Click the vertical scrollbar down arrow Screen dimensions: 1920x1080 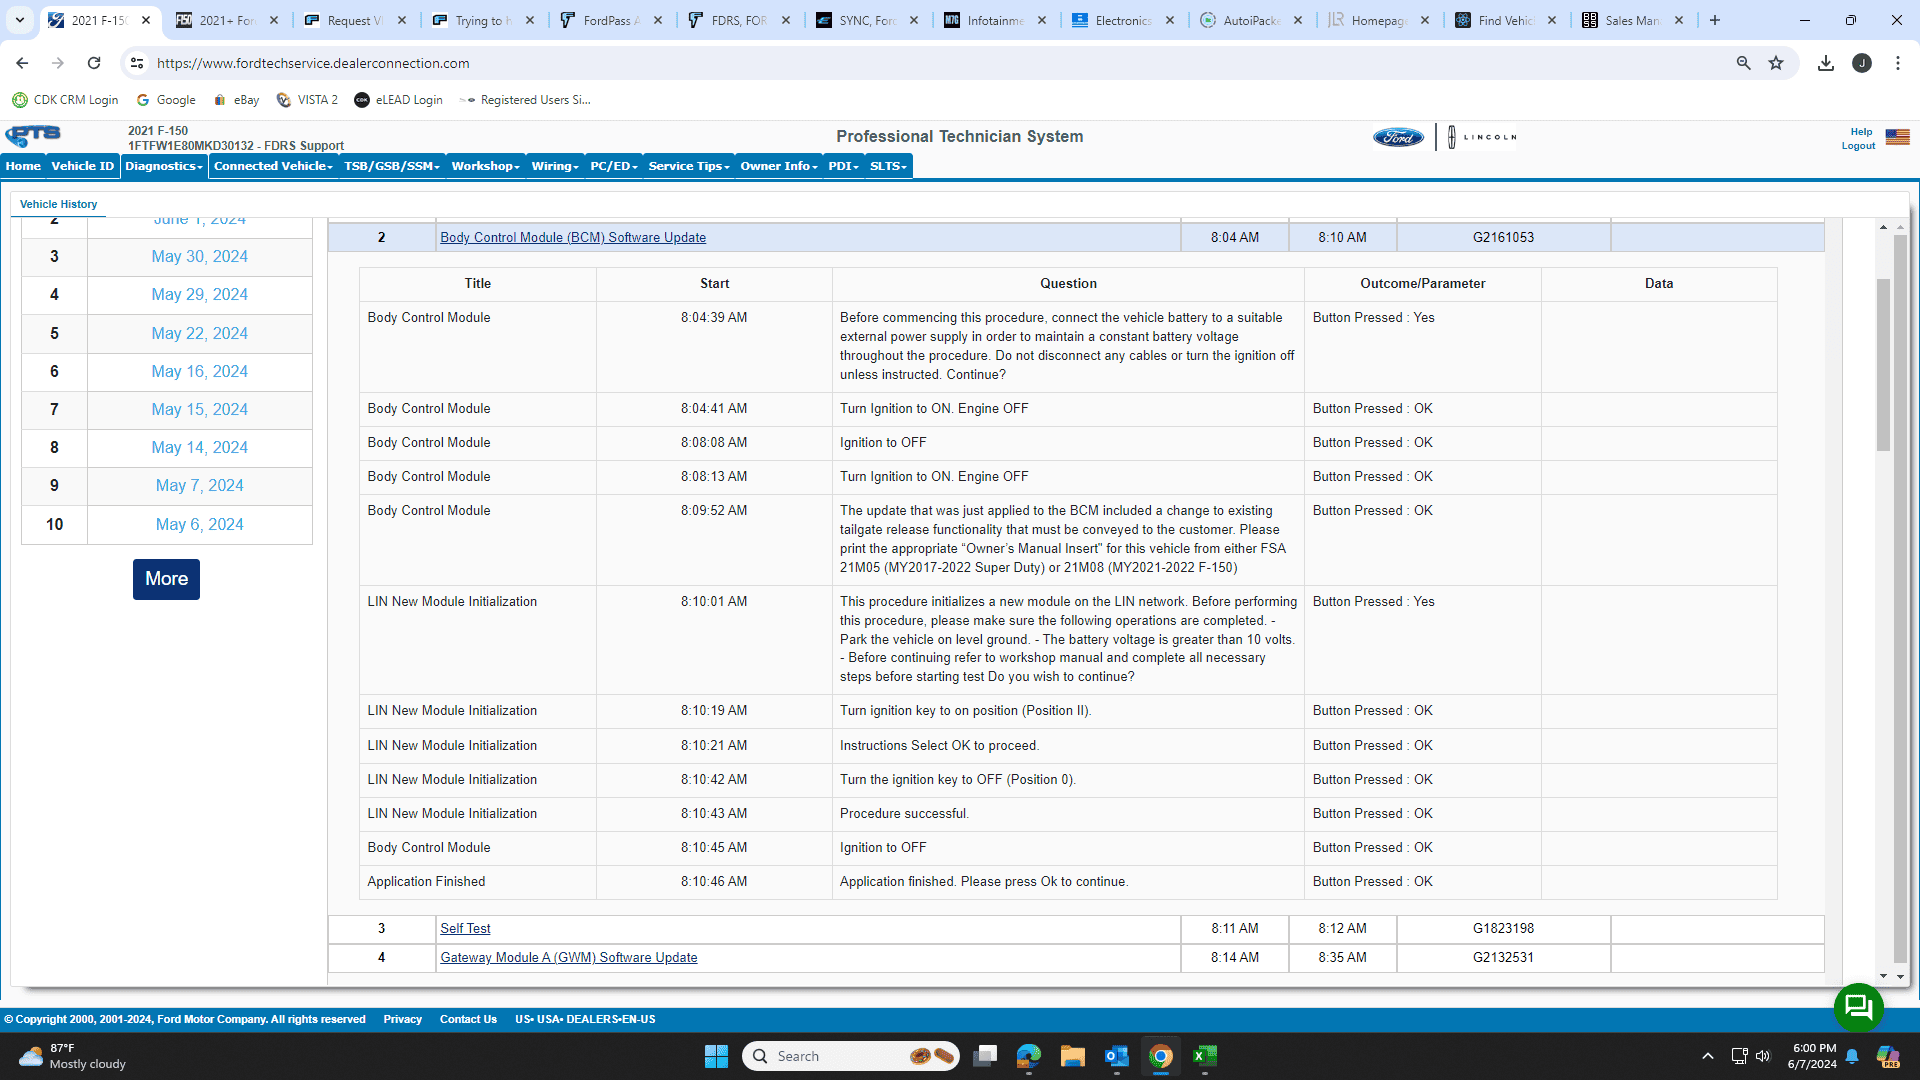(x=1883, y=976)
